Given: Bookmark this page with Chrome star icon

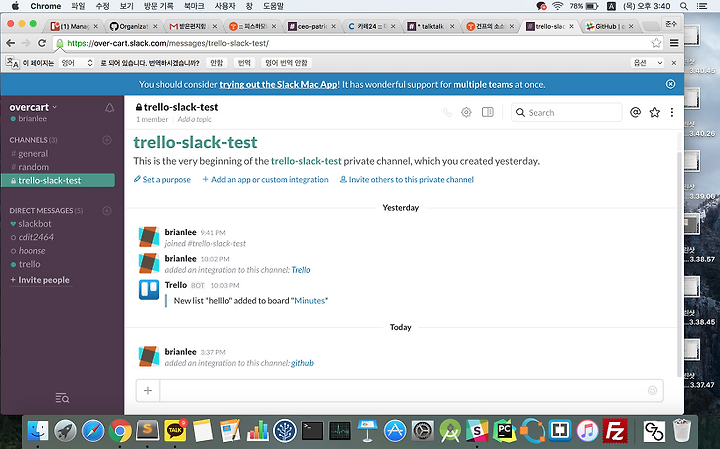Looking at the screenshot, I should (656, 43).
